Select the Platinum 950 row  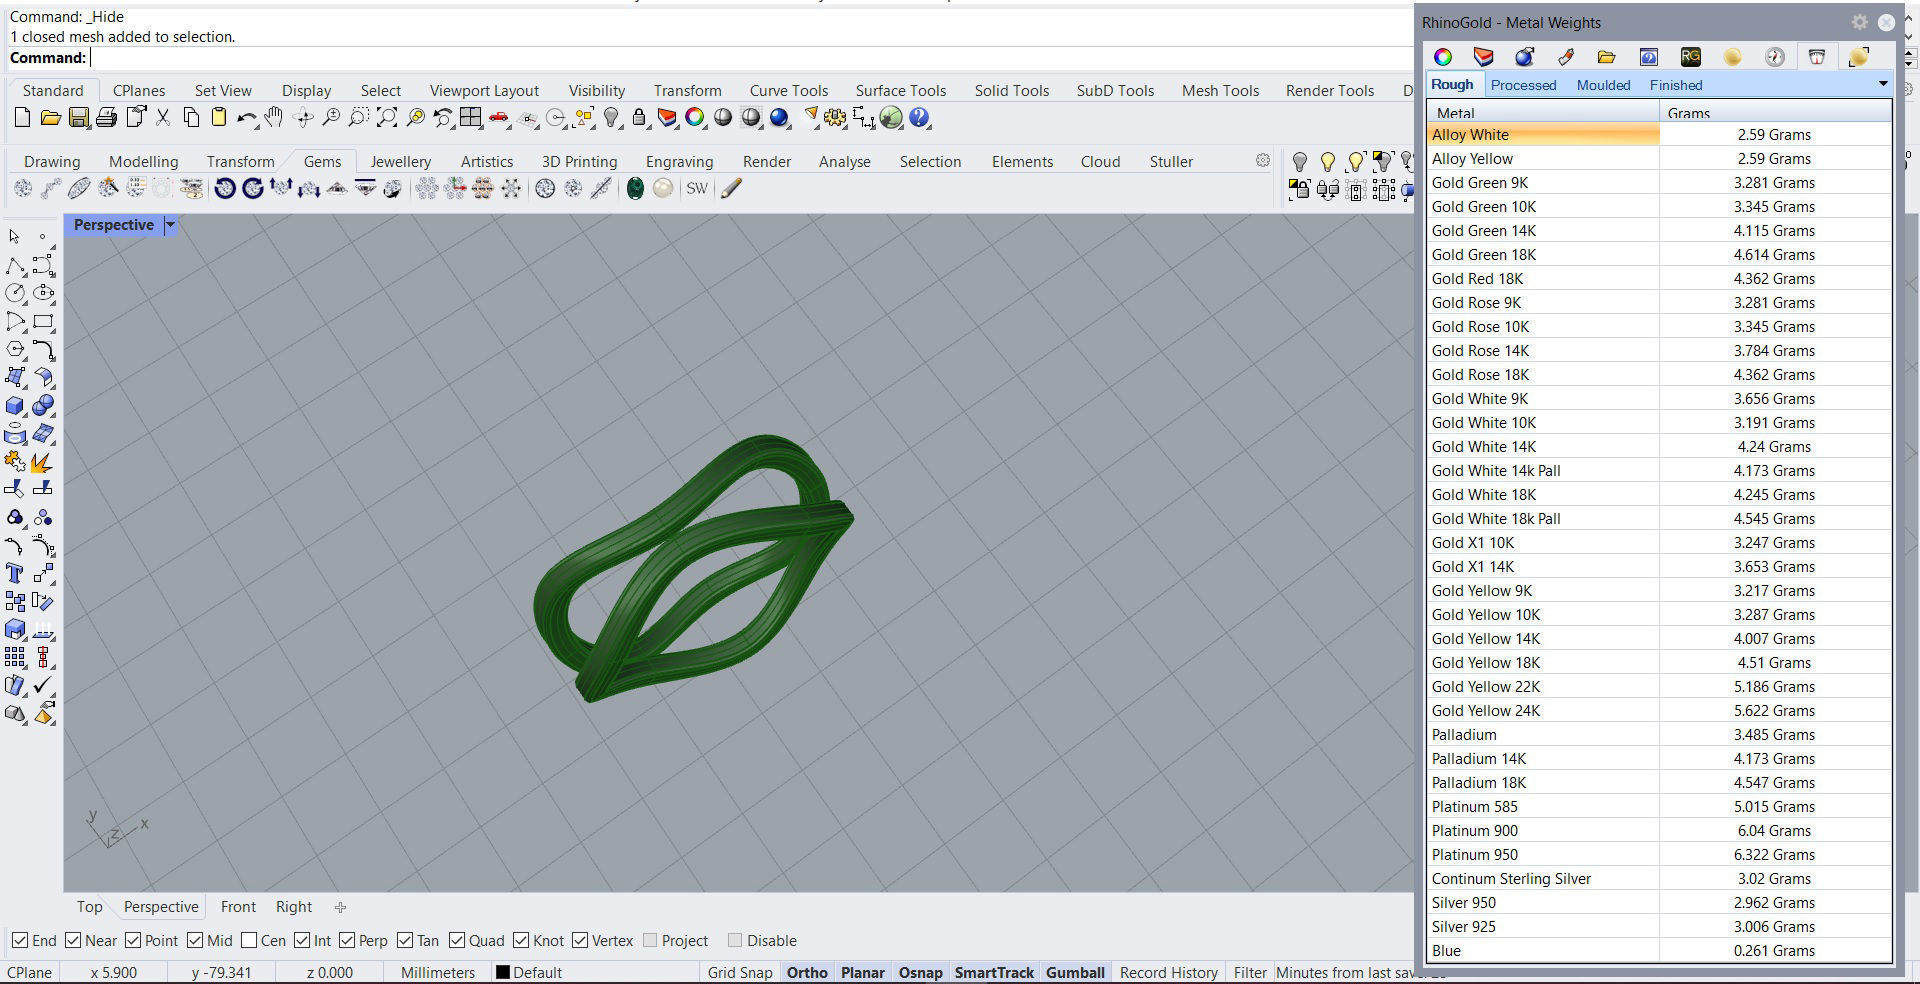1660,854
